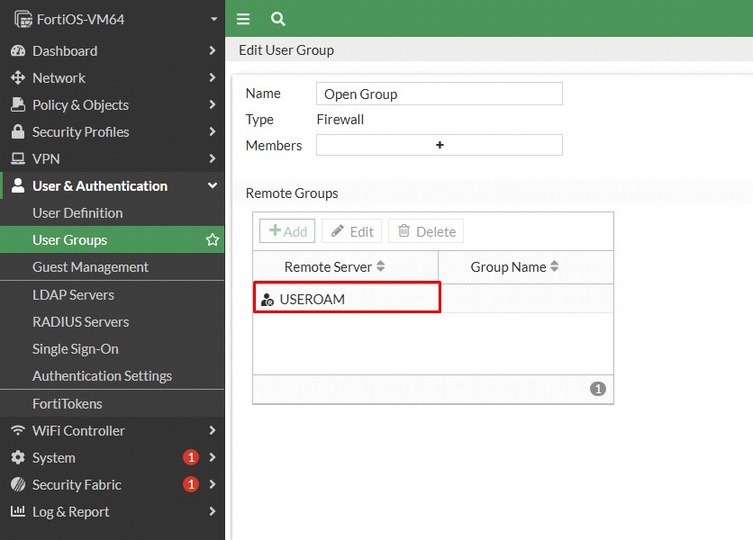Sort by Remote Server column arrows
Viewport: 753px width, 540px height.
[380, 266]
